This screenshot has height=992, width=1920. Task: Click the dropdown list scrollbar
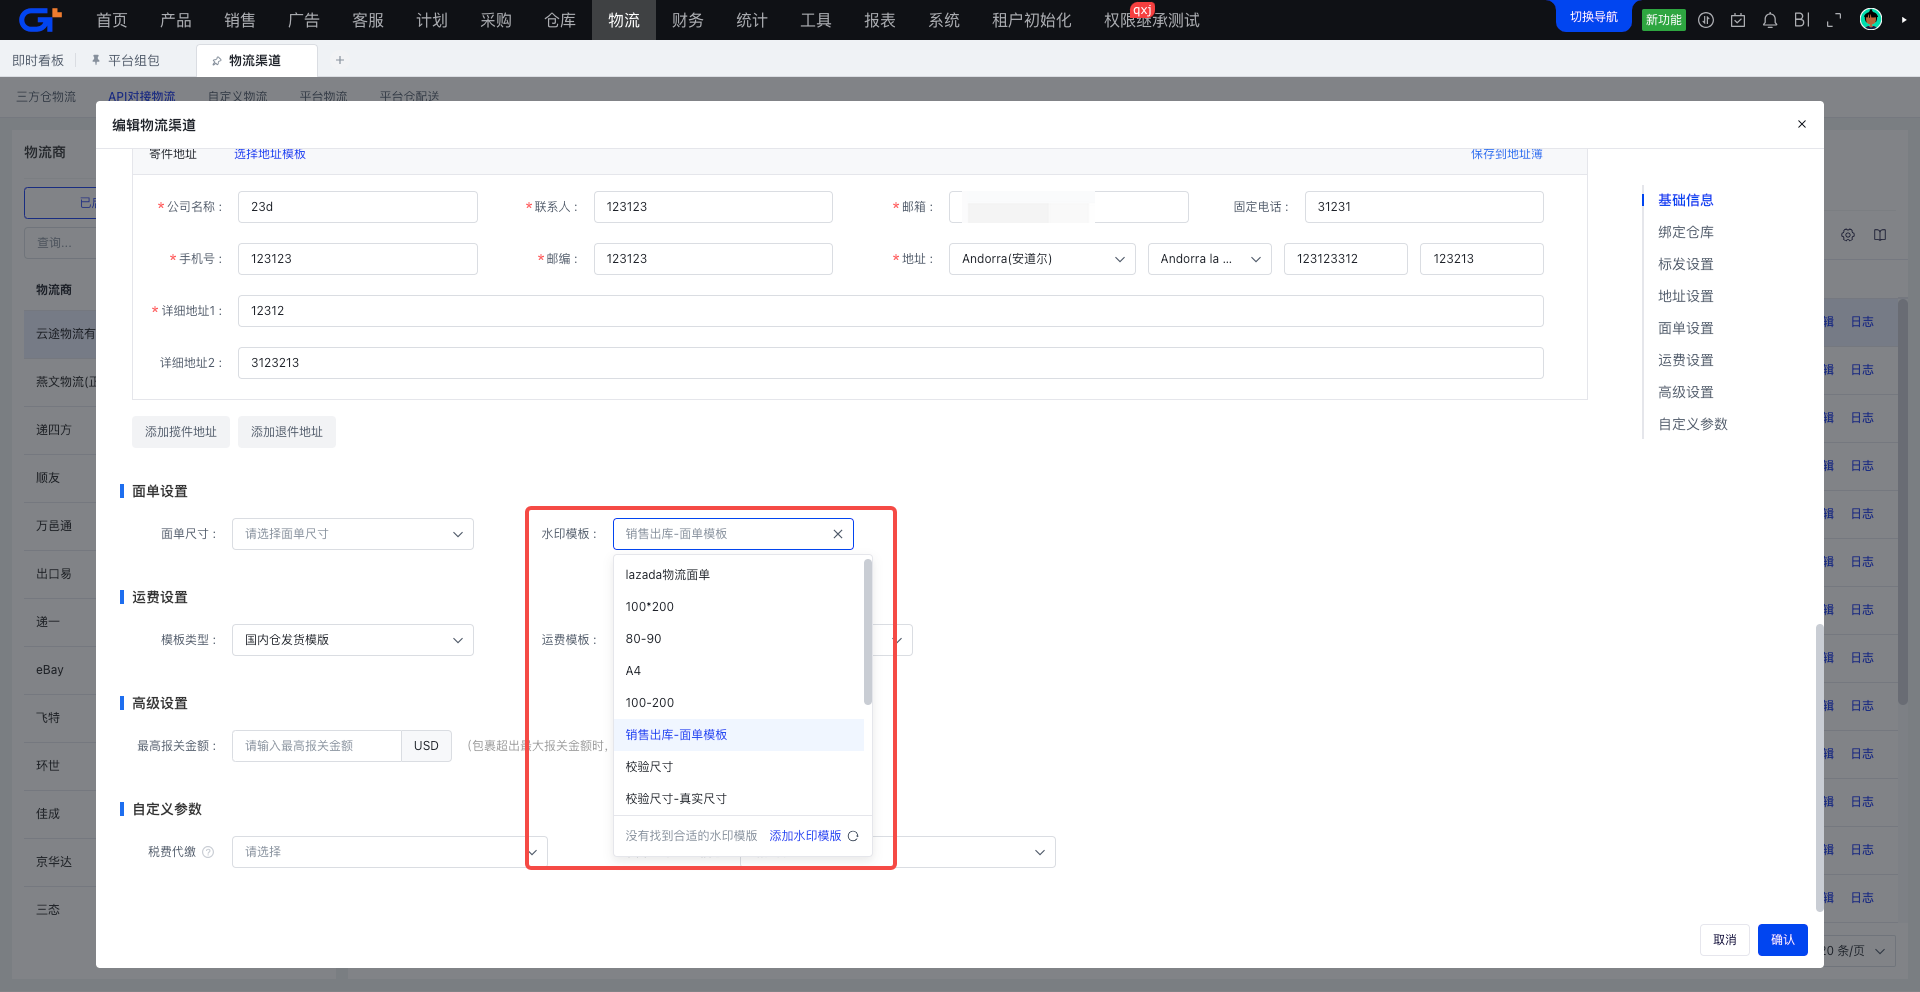(868, 631)
